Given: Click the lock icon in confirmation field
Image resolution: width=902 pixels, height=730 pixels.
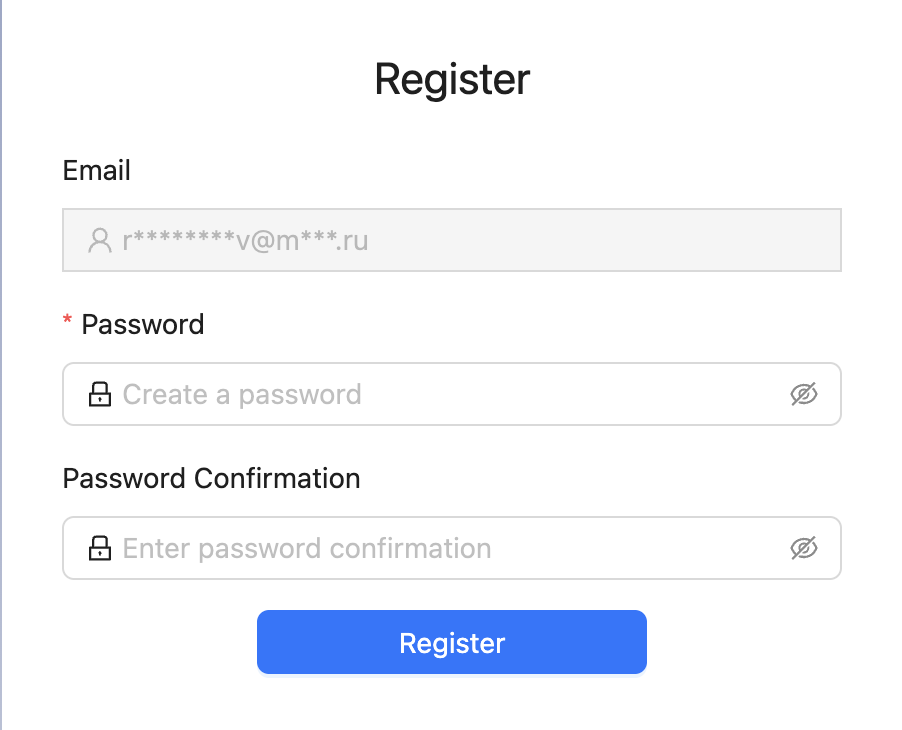Looking at the screenshot, I should tap(99, 548).
